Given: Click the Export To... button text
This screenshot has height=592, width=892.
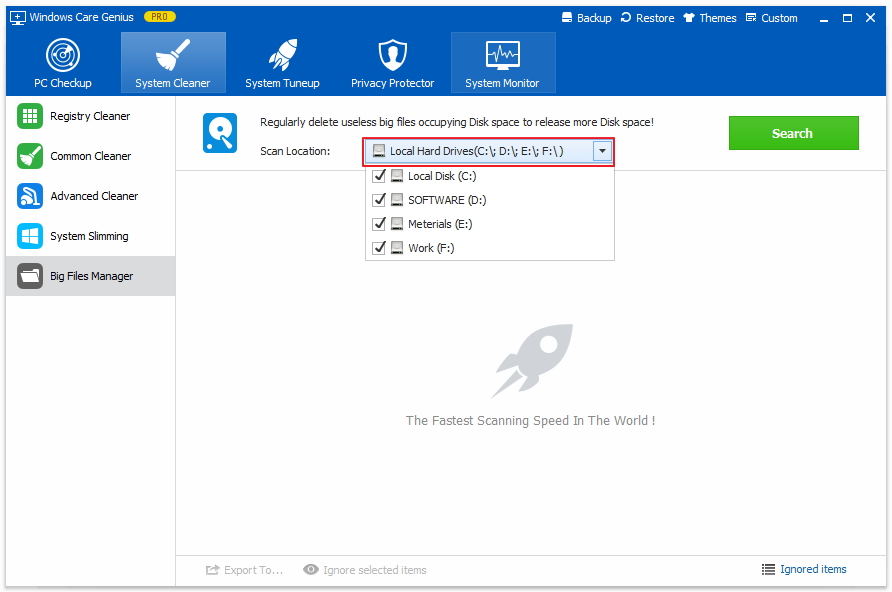Looking at the screenshot, I should click(254, 570).
